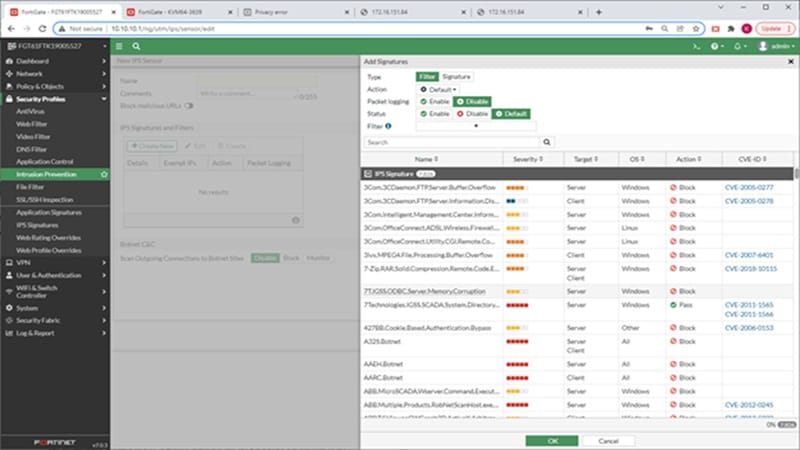Toggle the sidebar hamburger menu
Viewport: 800px width, 450px height.
point(119,46)
